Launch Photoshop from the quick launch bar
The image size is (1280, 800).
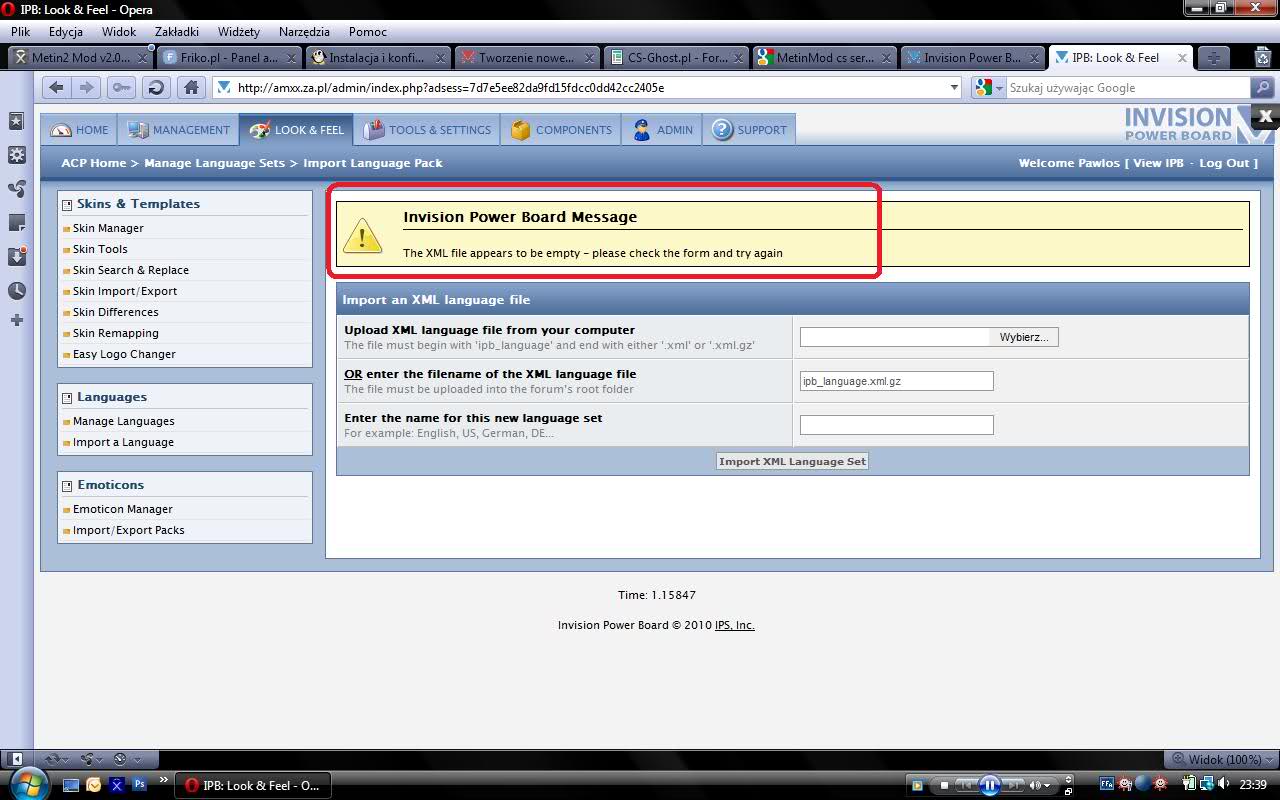[139, 785]
